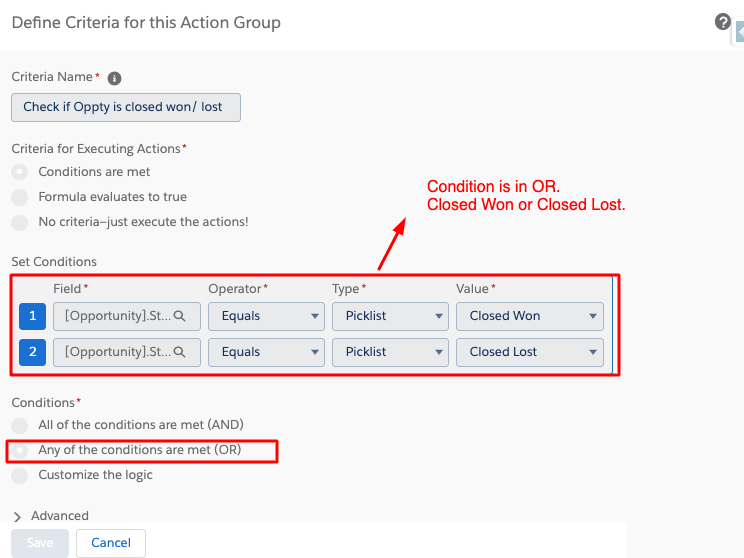This screenshot has height=558, width=744.
Task: Click the help question mark icon
Action: pos(723,22)
